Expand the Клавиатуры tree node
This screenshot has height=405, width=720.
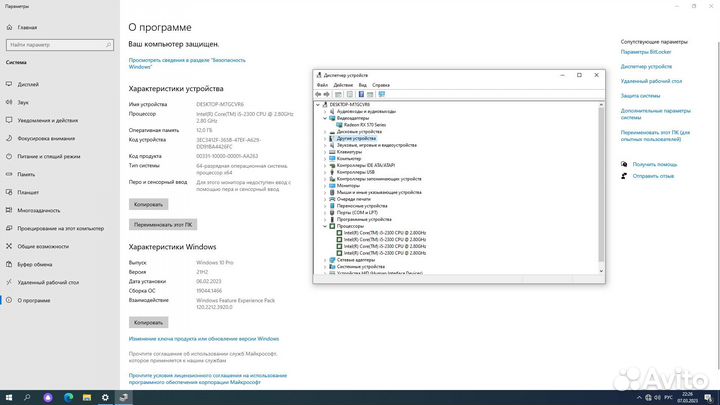pyautogui.click(x=324, y=151)
